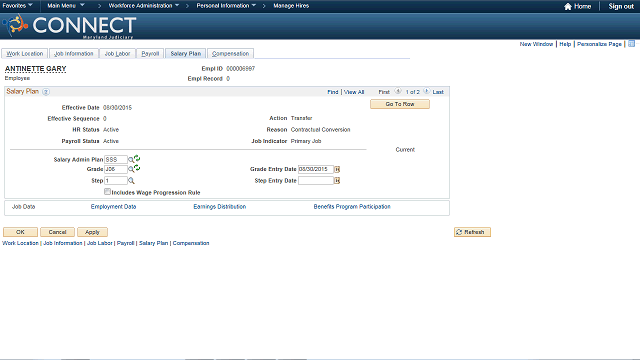
Task: Click Manage Hires breadcrumb
Action: pyautogui.click(x=291, y=6)
